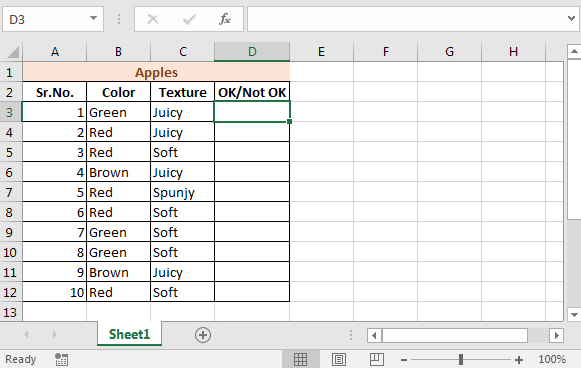Click the Insert Function fx icon
581x368 pixels.
click(x=225, y=19)
